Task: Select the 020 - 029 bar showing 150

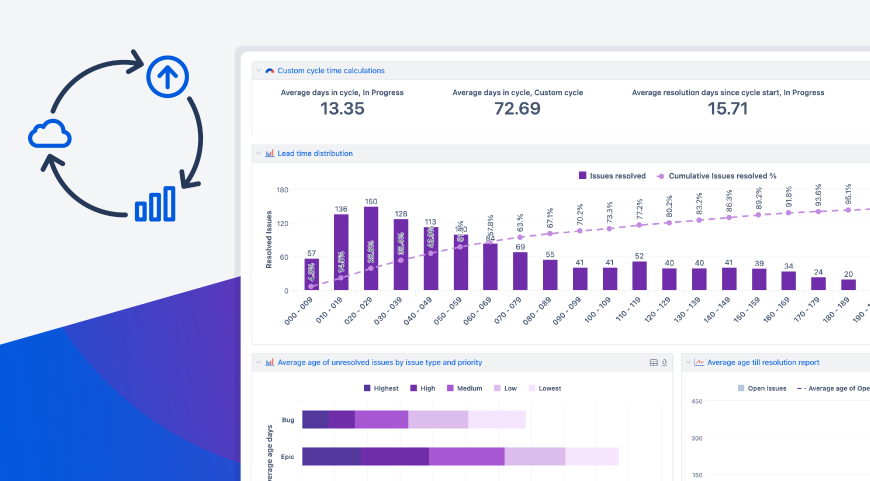Action: pyautogui.click(x=371, y=249)
